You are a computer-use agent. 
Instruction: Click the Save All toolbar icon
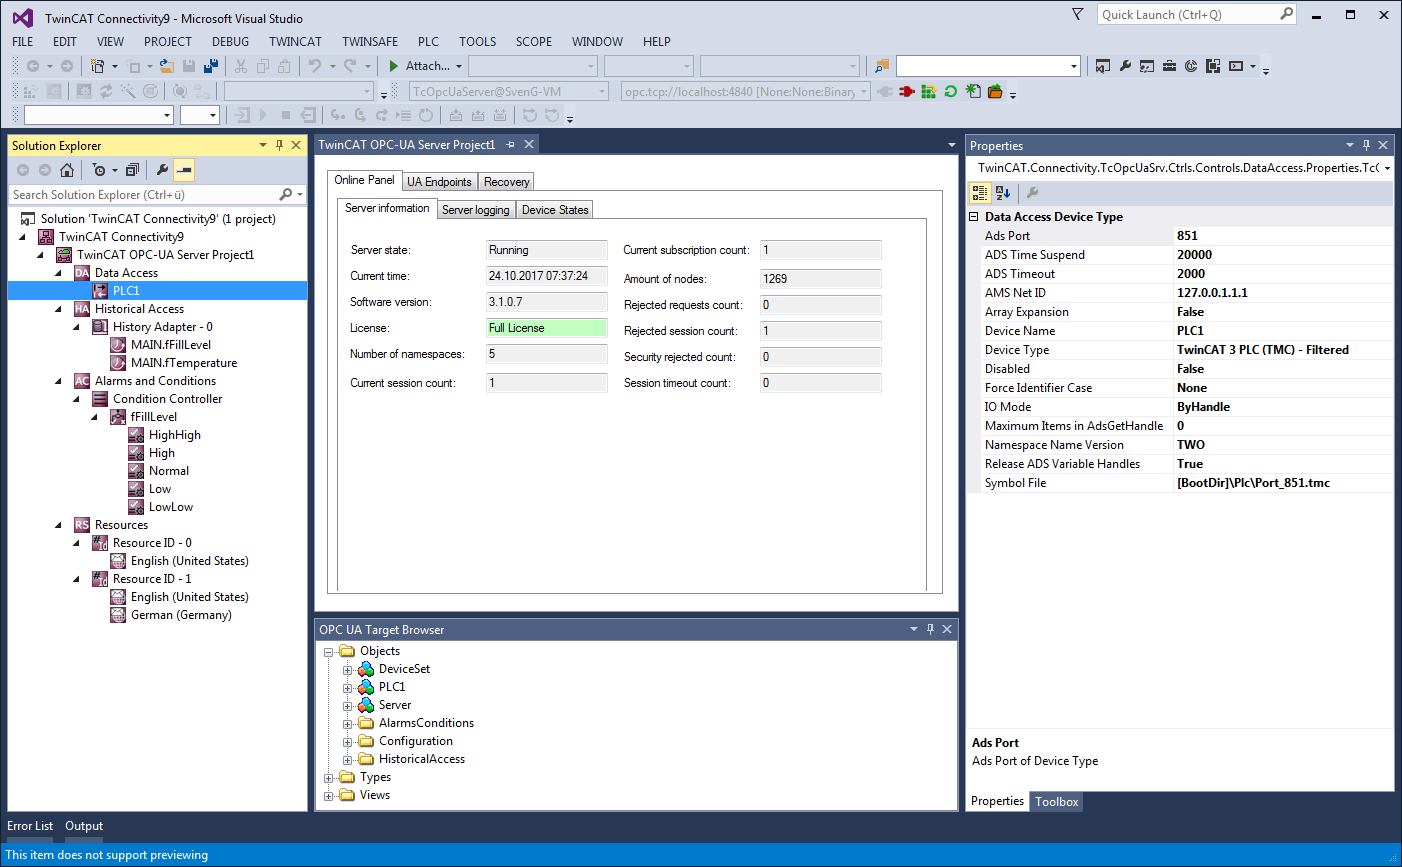coord(210,66)
